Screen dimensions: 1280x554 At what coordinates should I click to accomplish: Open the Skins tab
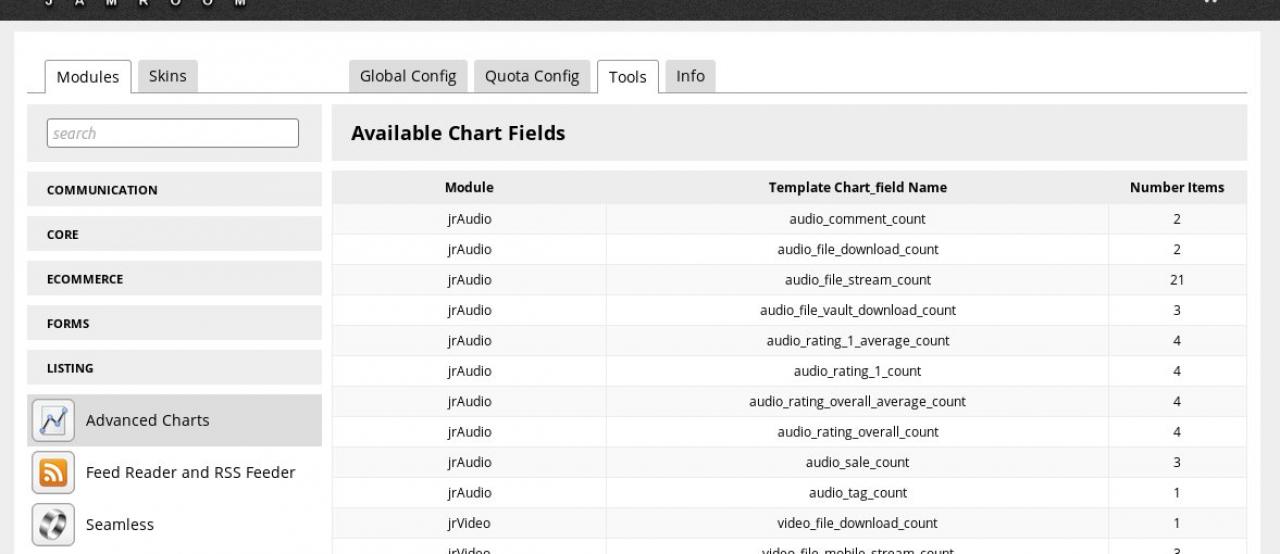[x=167, y=76]
